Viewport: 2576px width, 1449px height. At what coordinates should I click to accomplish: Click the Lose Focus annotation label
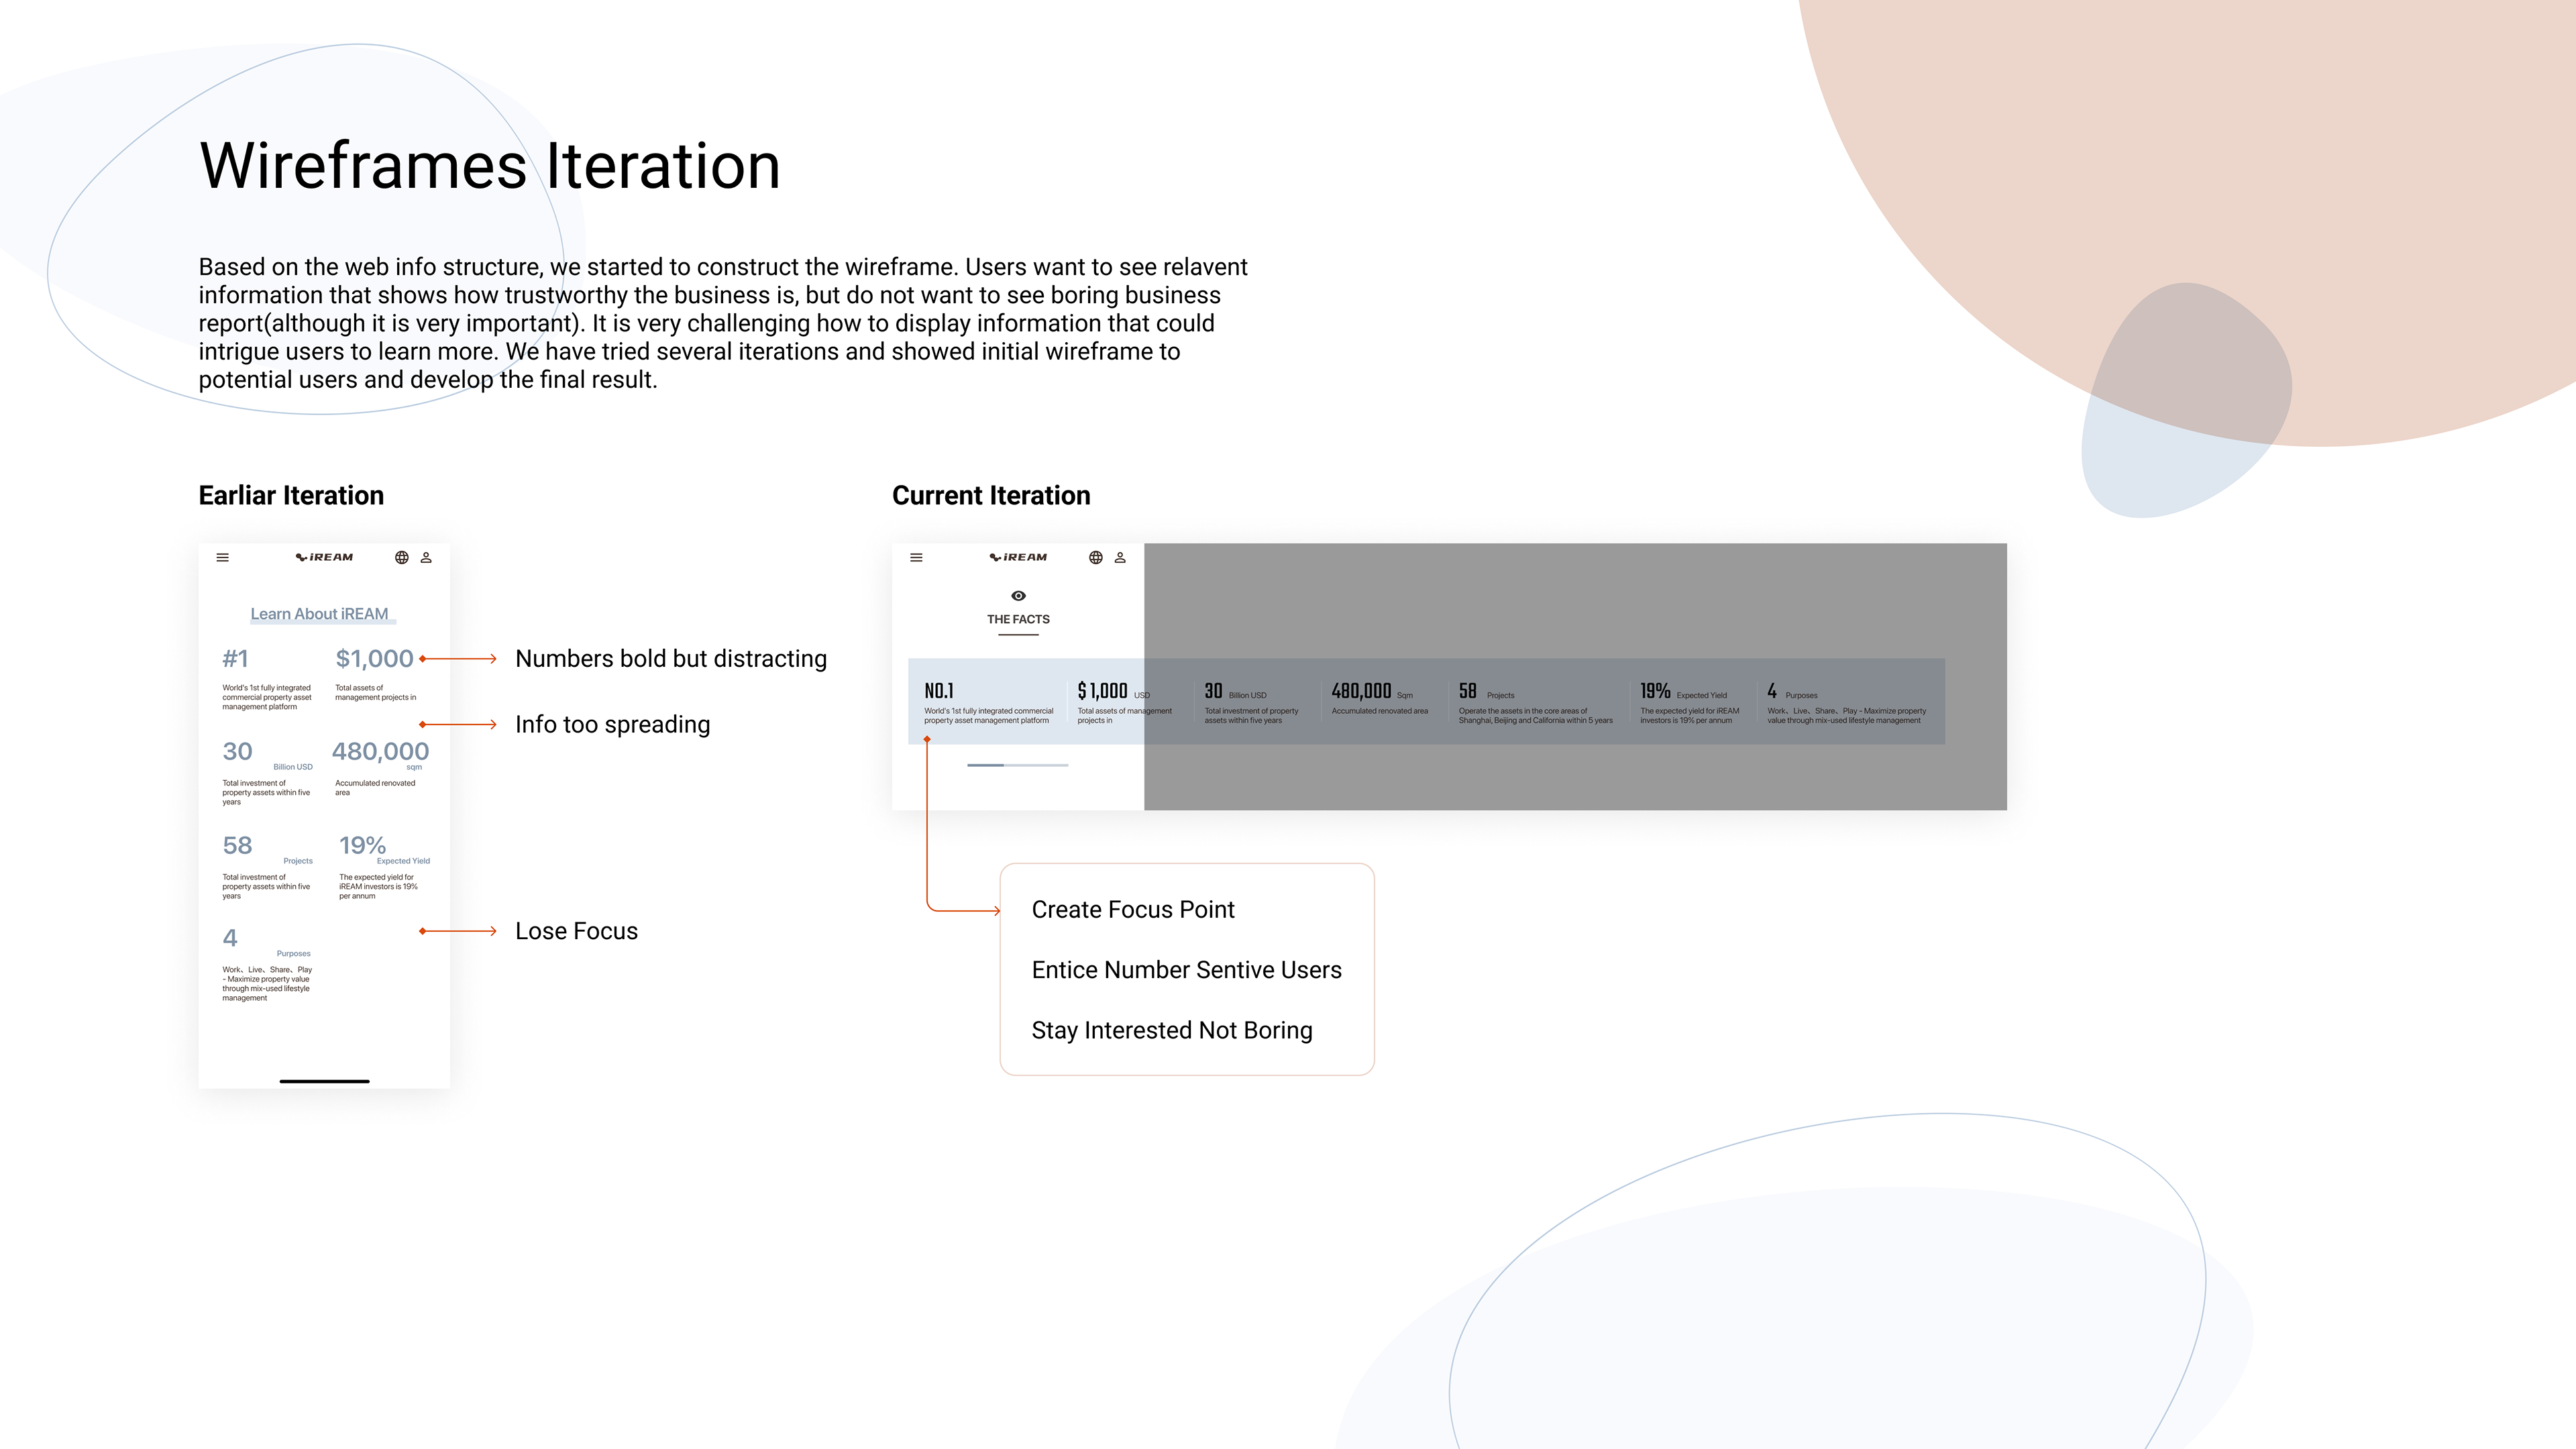576,931
